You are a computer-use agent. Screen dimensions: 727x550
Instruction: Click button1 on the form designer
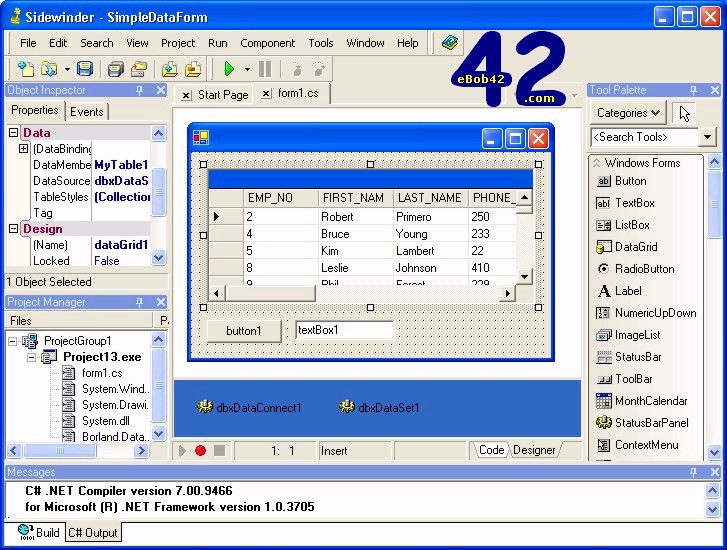pos(243,331)
